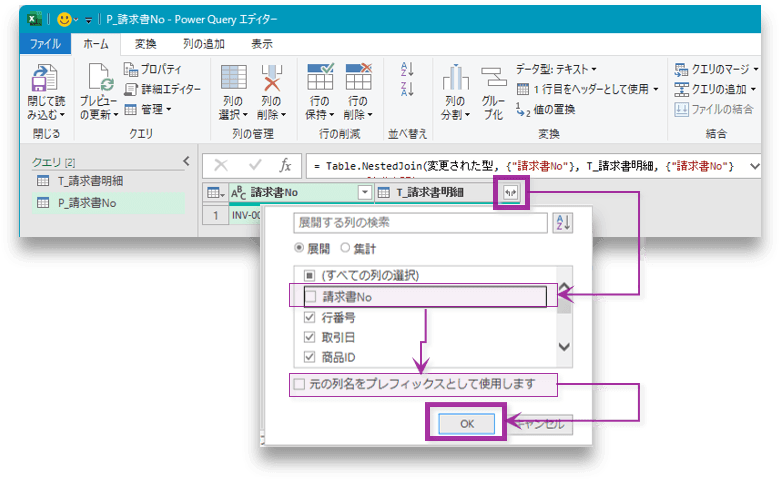780x480 pixels.
Task: Click the column search input field
Action: [x=419, y=222]
